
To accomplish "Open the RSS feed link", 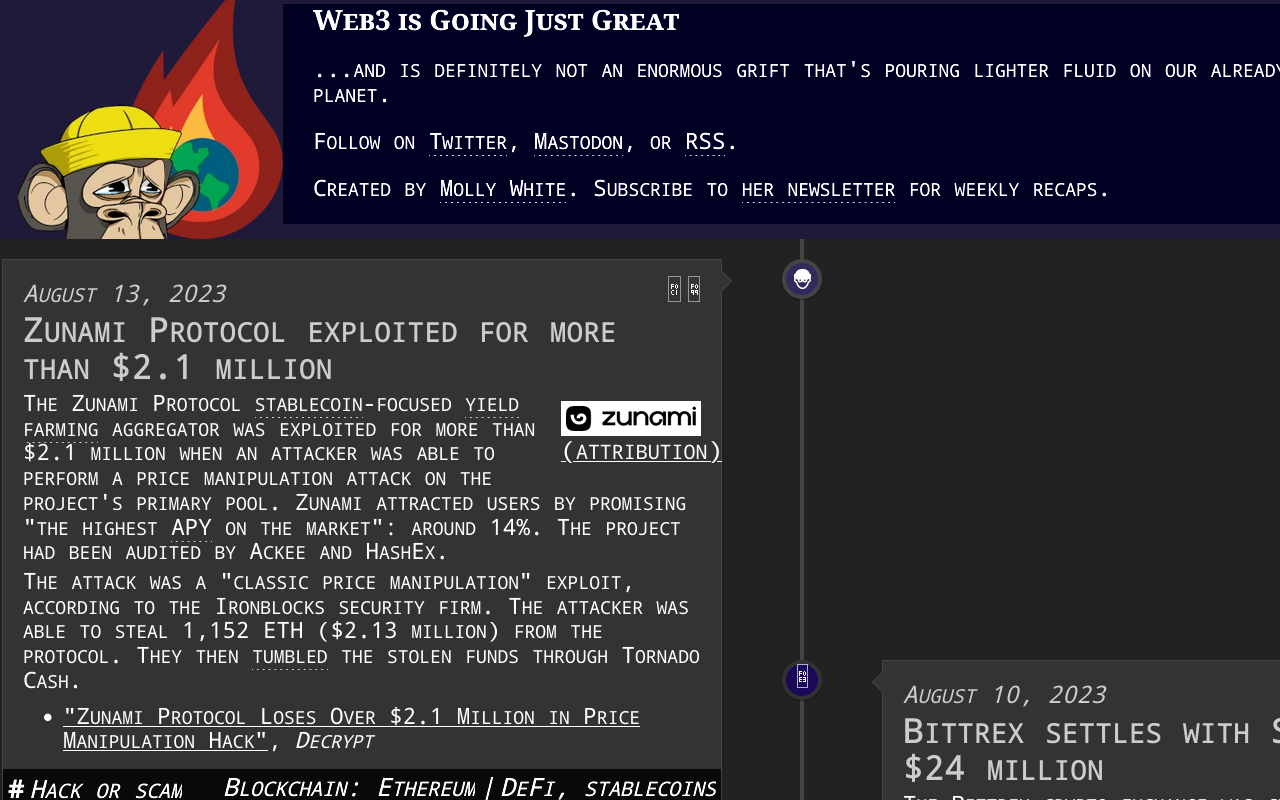I will (x=705, y=142).
